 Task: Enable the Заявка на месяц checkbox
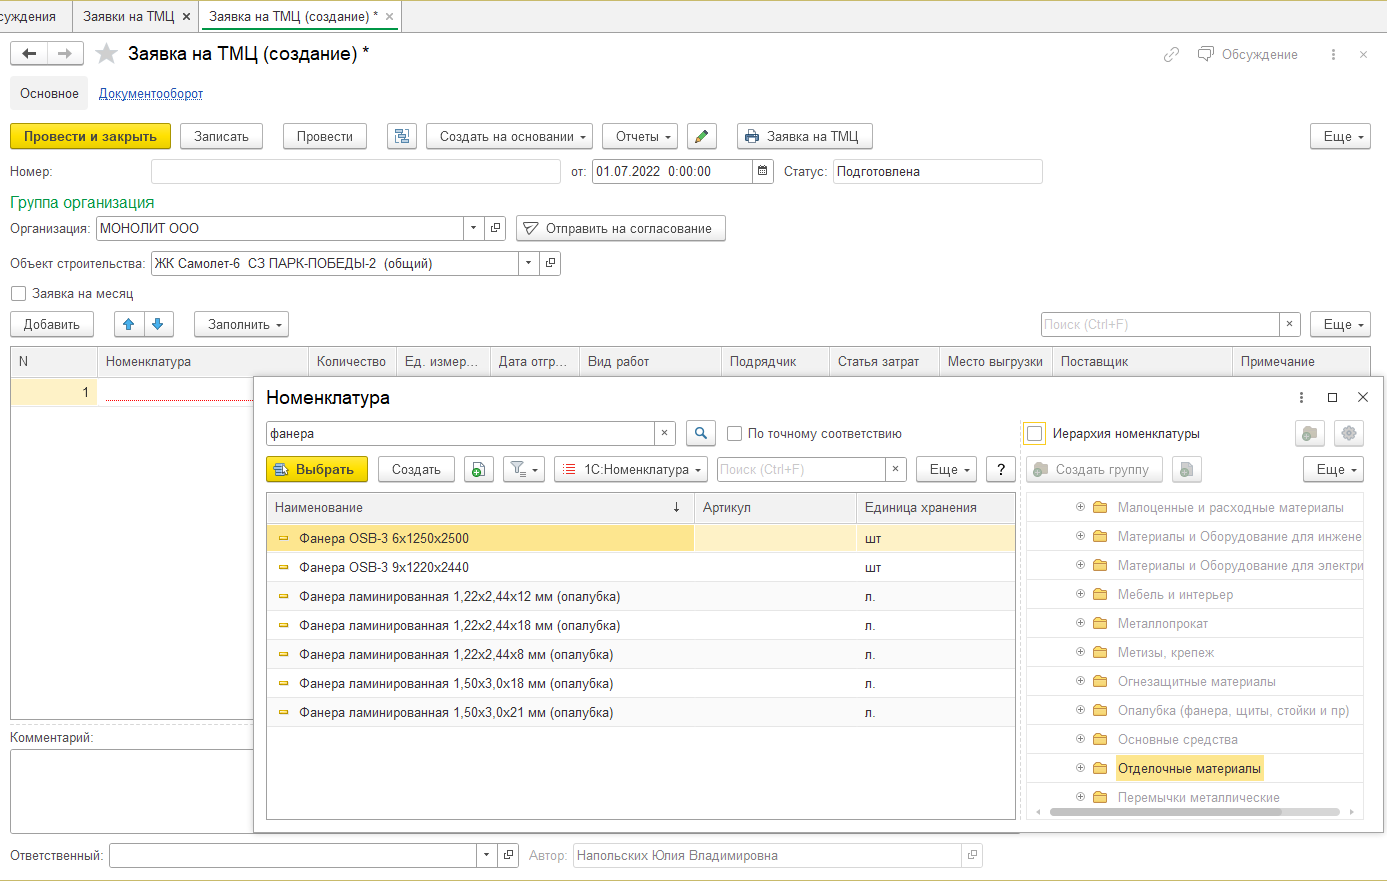(19, 294)
